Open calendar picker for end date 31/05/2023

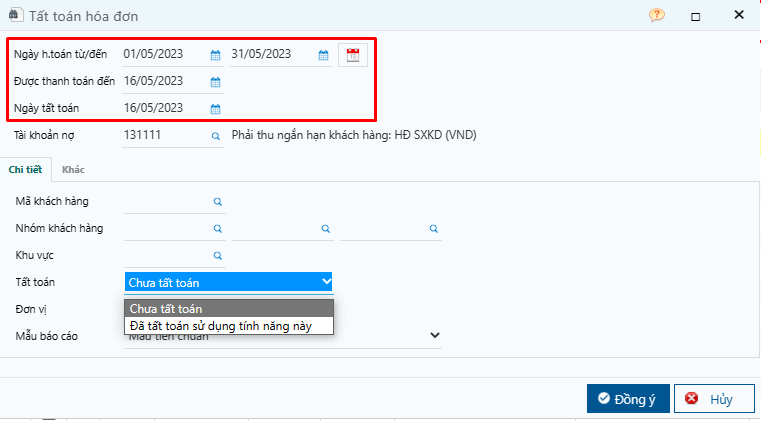323,55
